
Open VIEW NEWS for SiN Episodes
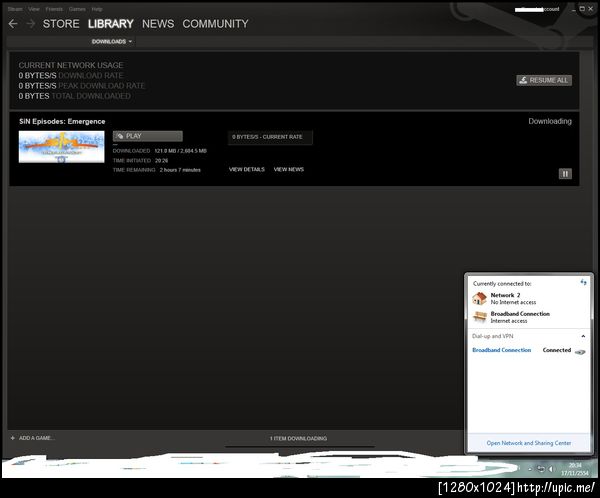click(289, 169)
